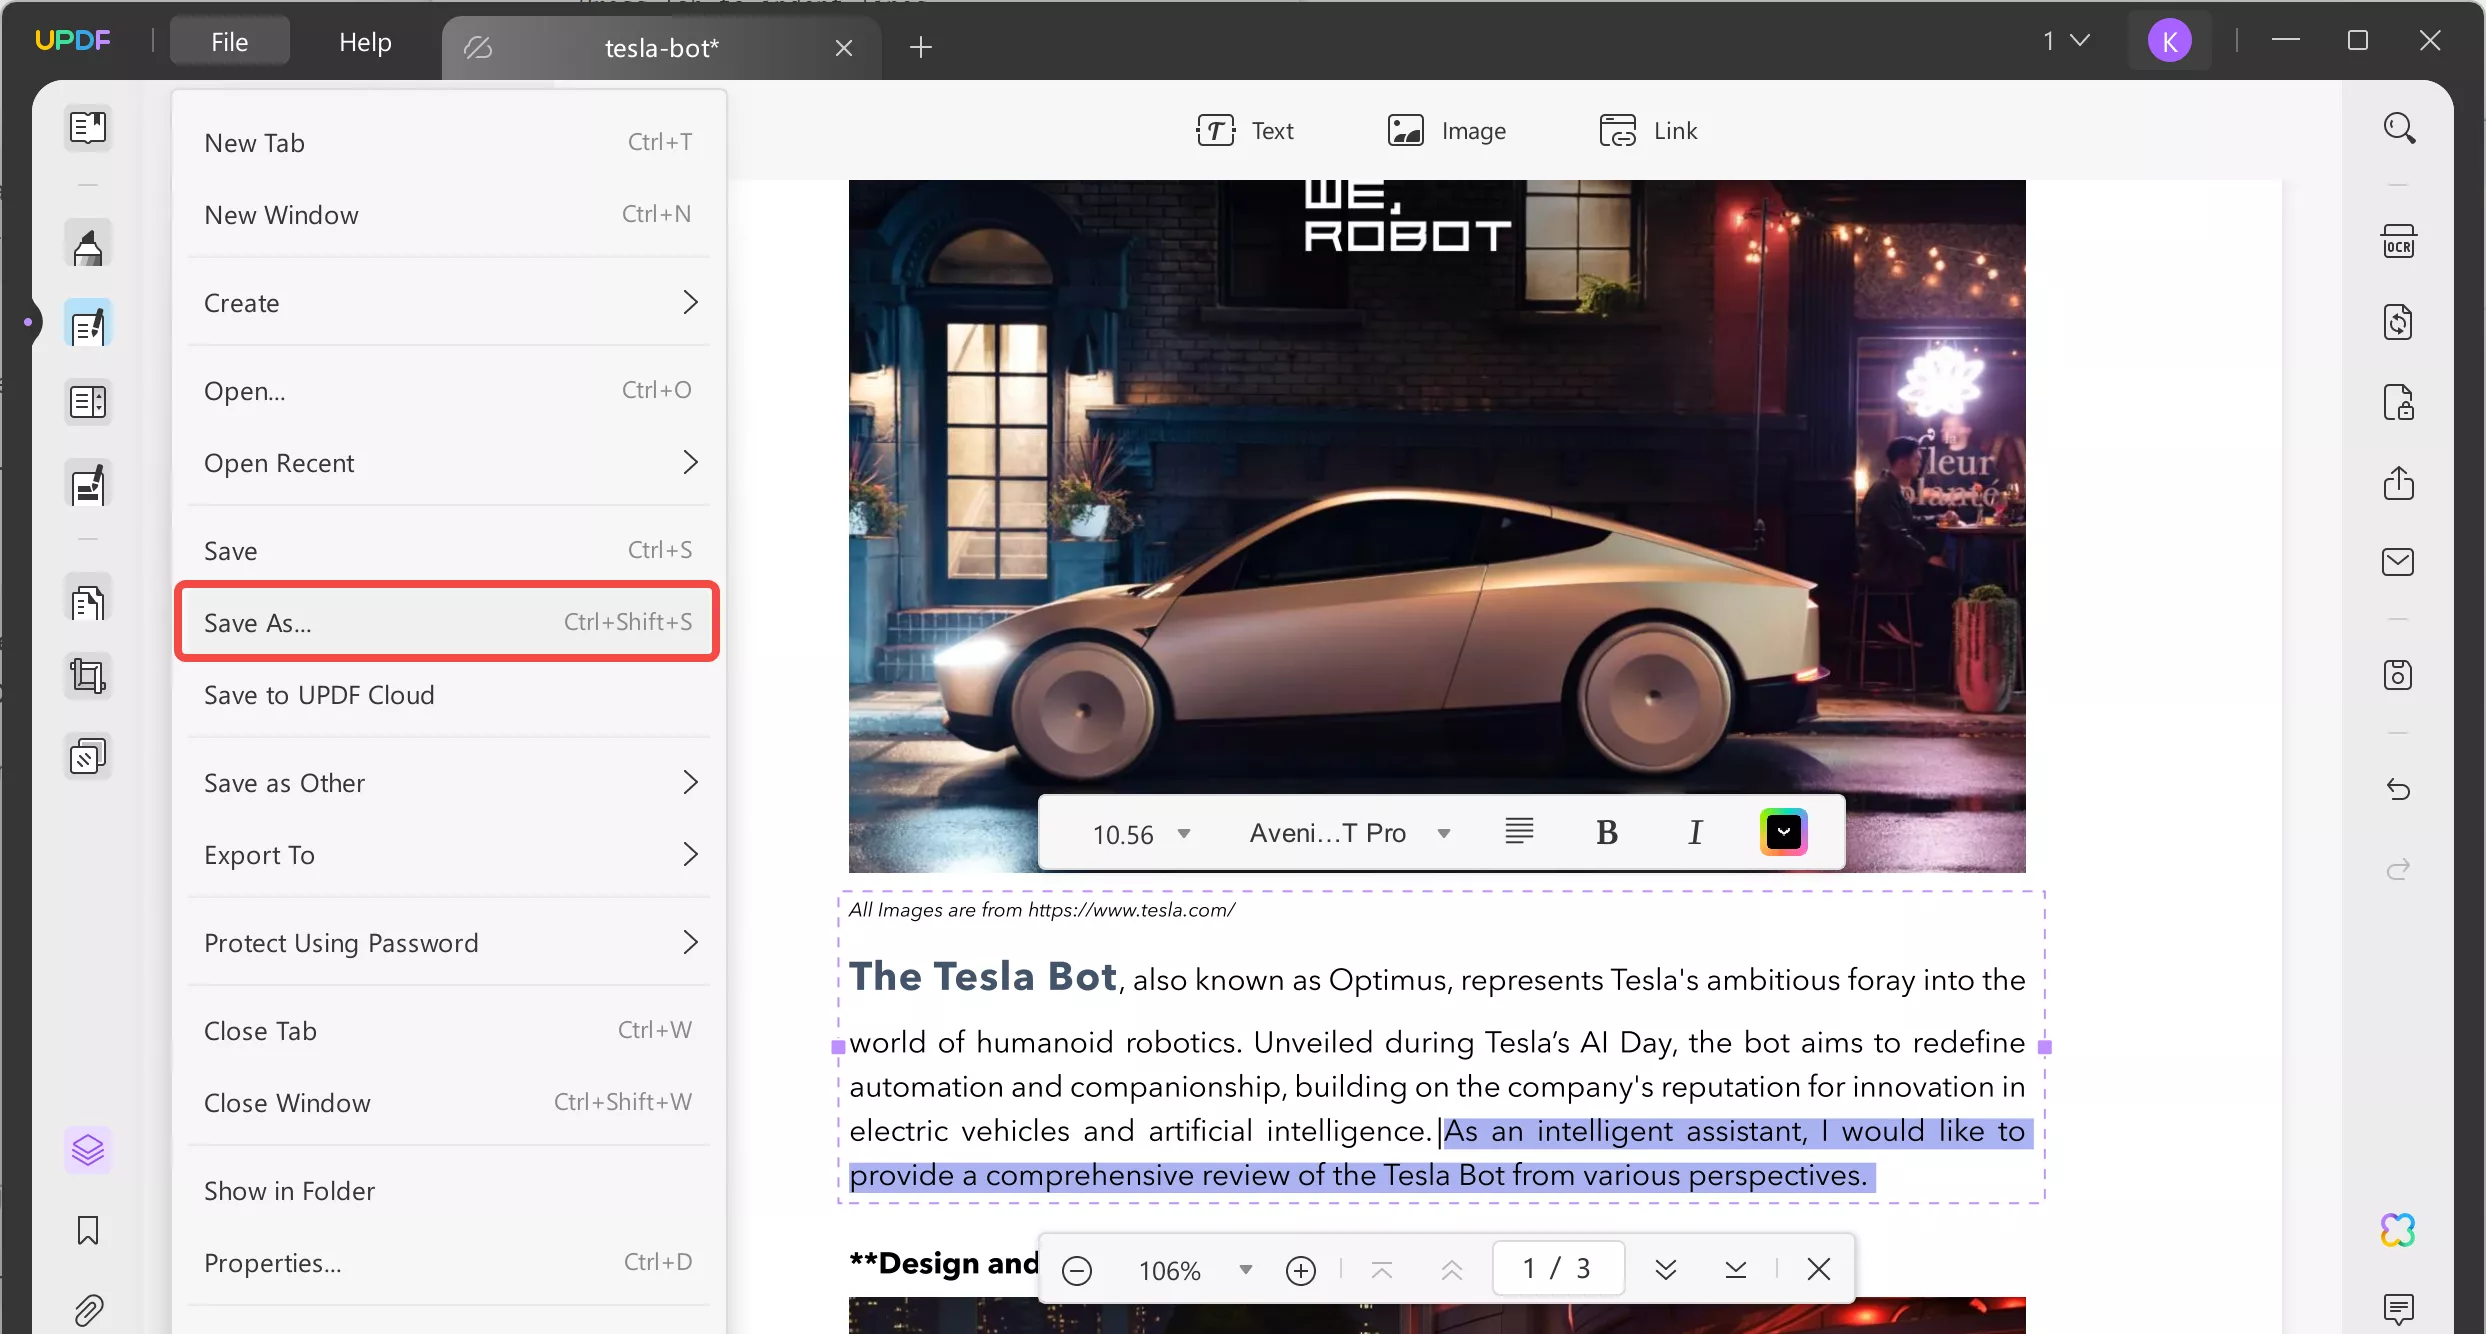
Task: Zoom out with the minus icon
Action: coord(1077,1270)
